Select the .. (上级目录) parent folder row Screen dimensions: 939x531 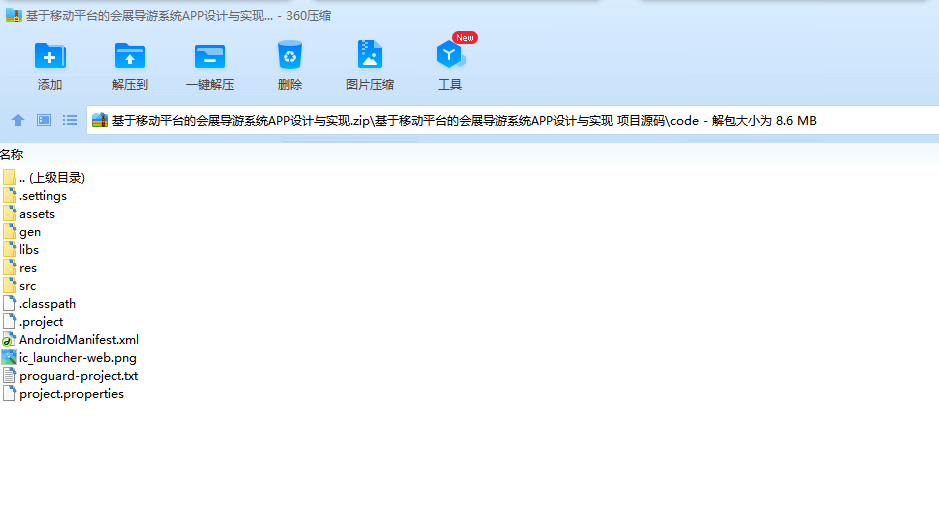[44, 178]
